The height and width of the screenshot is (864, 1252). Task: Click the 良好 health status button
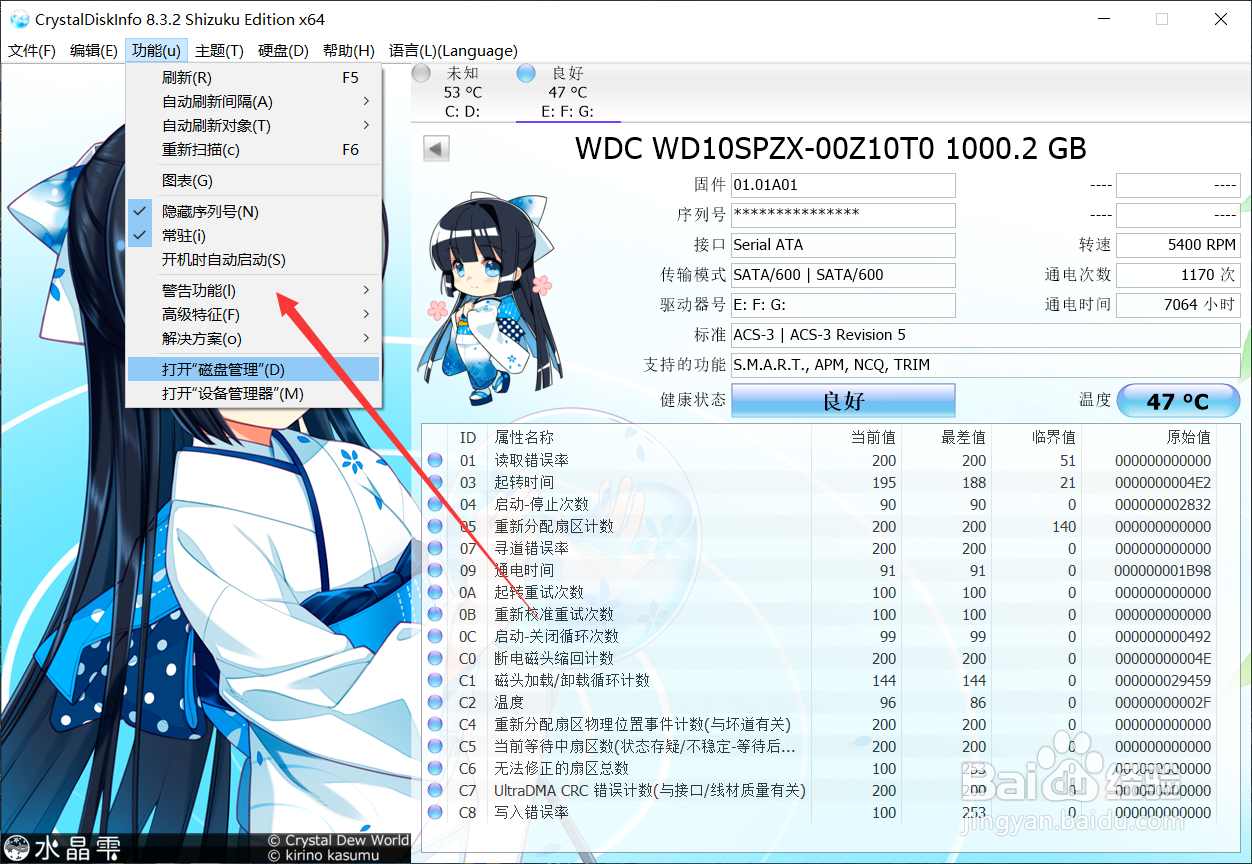pyautogui.click(x=843, y=400)
